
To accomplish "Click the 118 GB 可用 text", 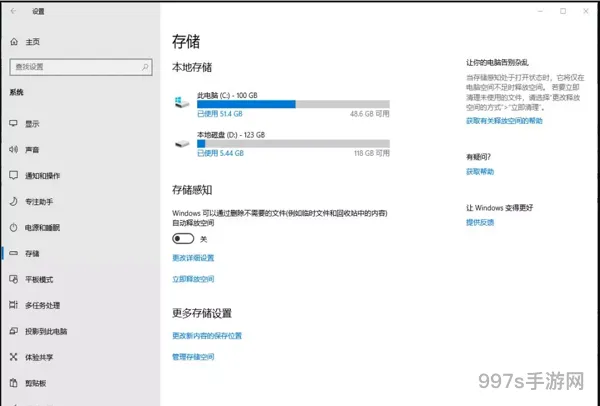I will tap(371, 153).
